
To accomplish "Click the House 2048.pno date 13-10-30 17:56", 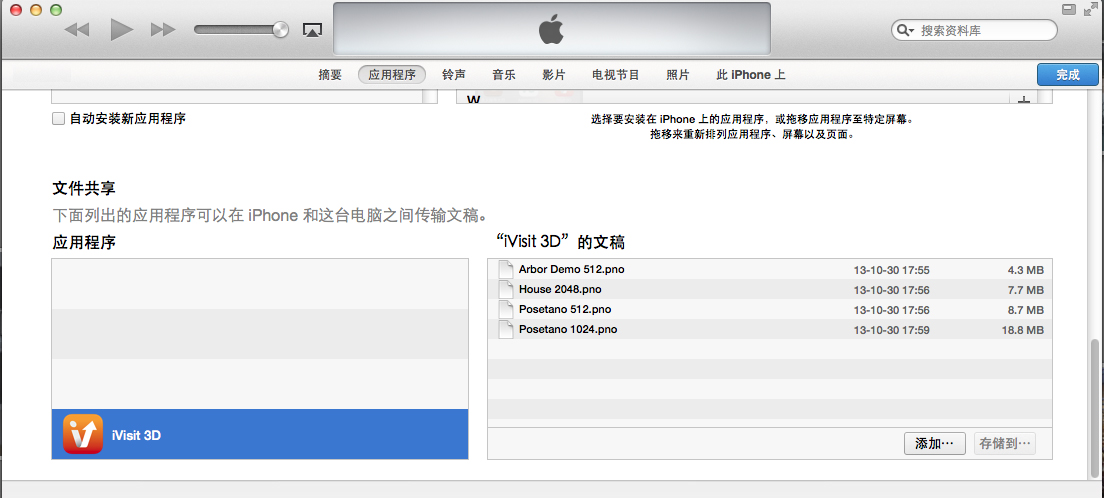I will click(891, 290).
